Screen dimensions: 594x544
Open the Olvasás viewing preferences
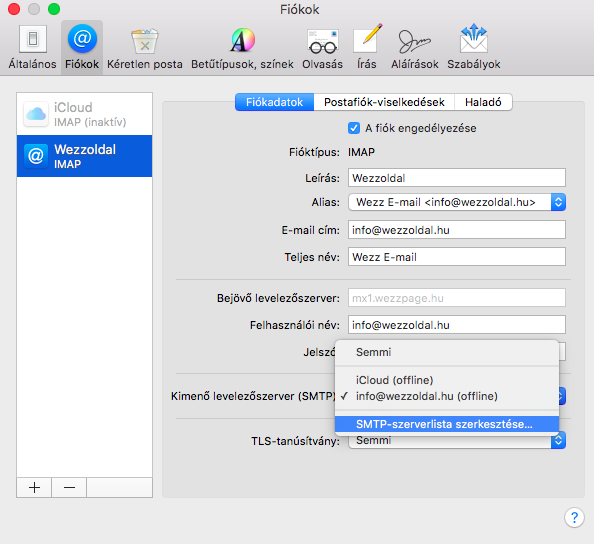click(x=322, y=47)
